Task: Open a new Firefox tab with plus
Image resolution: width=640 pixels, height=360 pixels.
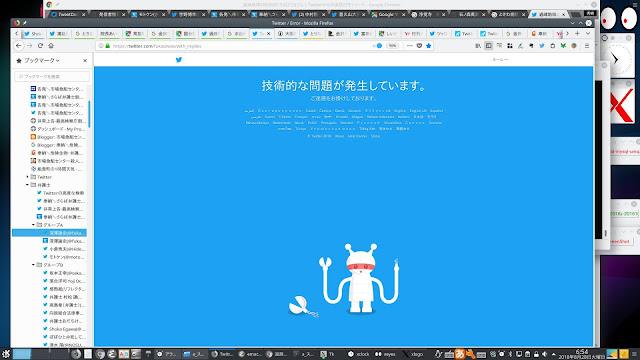Action: [577, 33]
